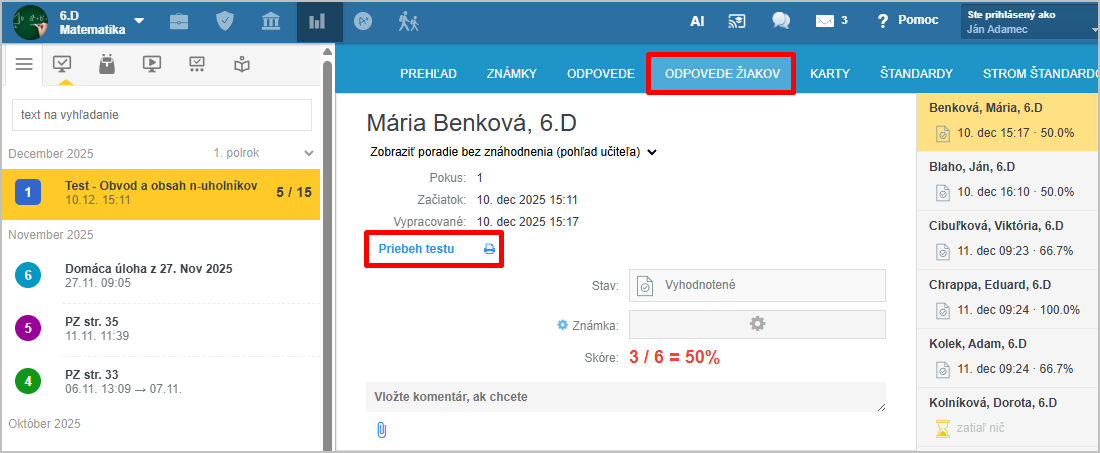Viewport: 1100px width, 453px height.
Task: Click the text na vyhľadanie search field
Action: pos(161,115)
